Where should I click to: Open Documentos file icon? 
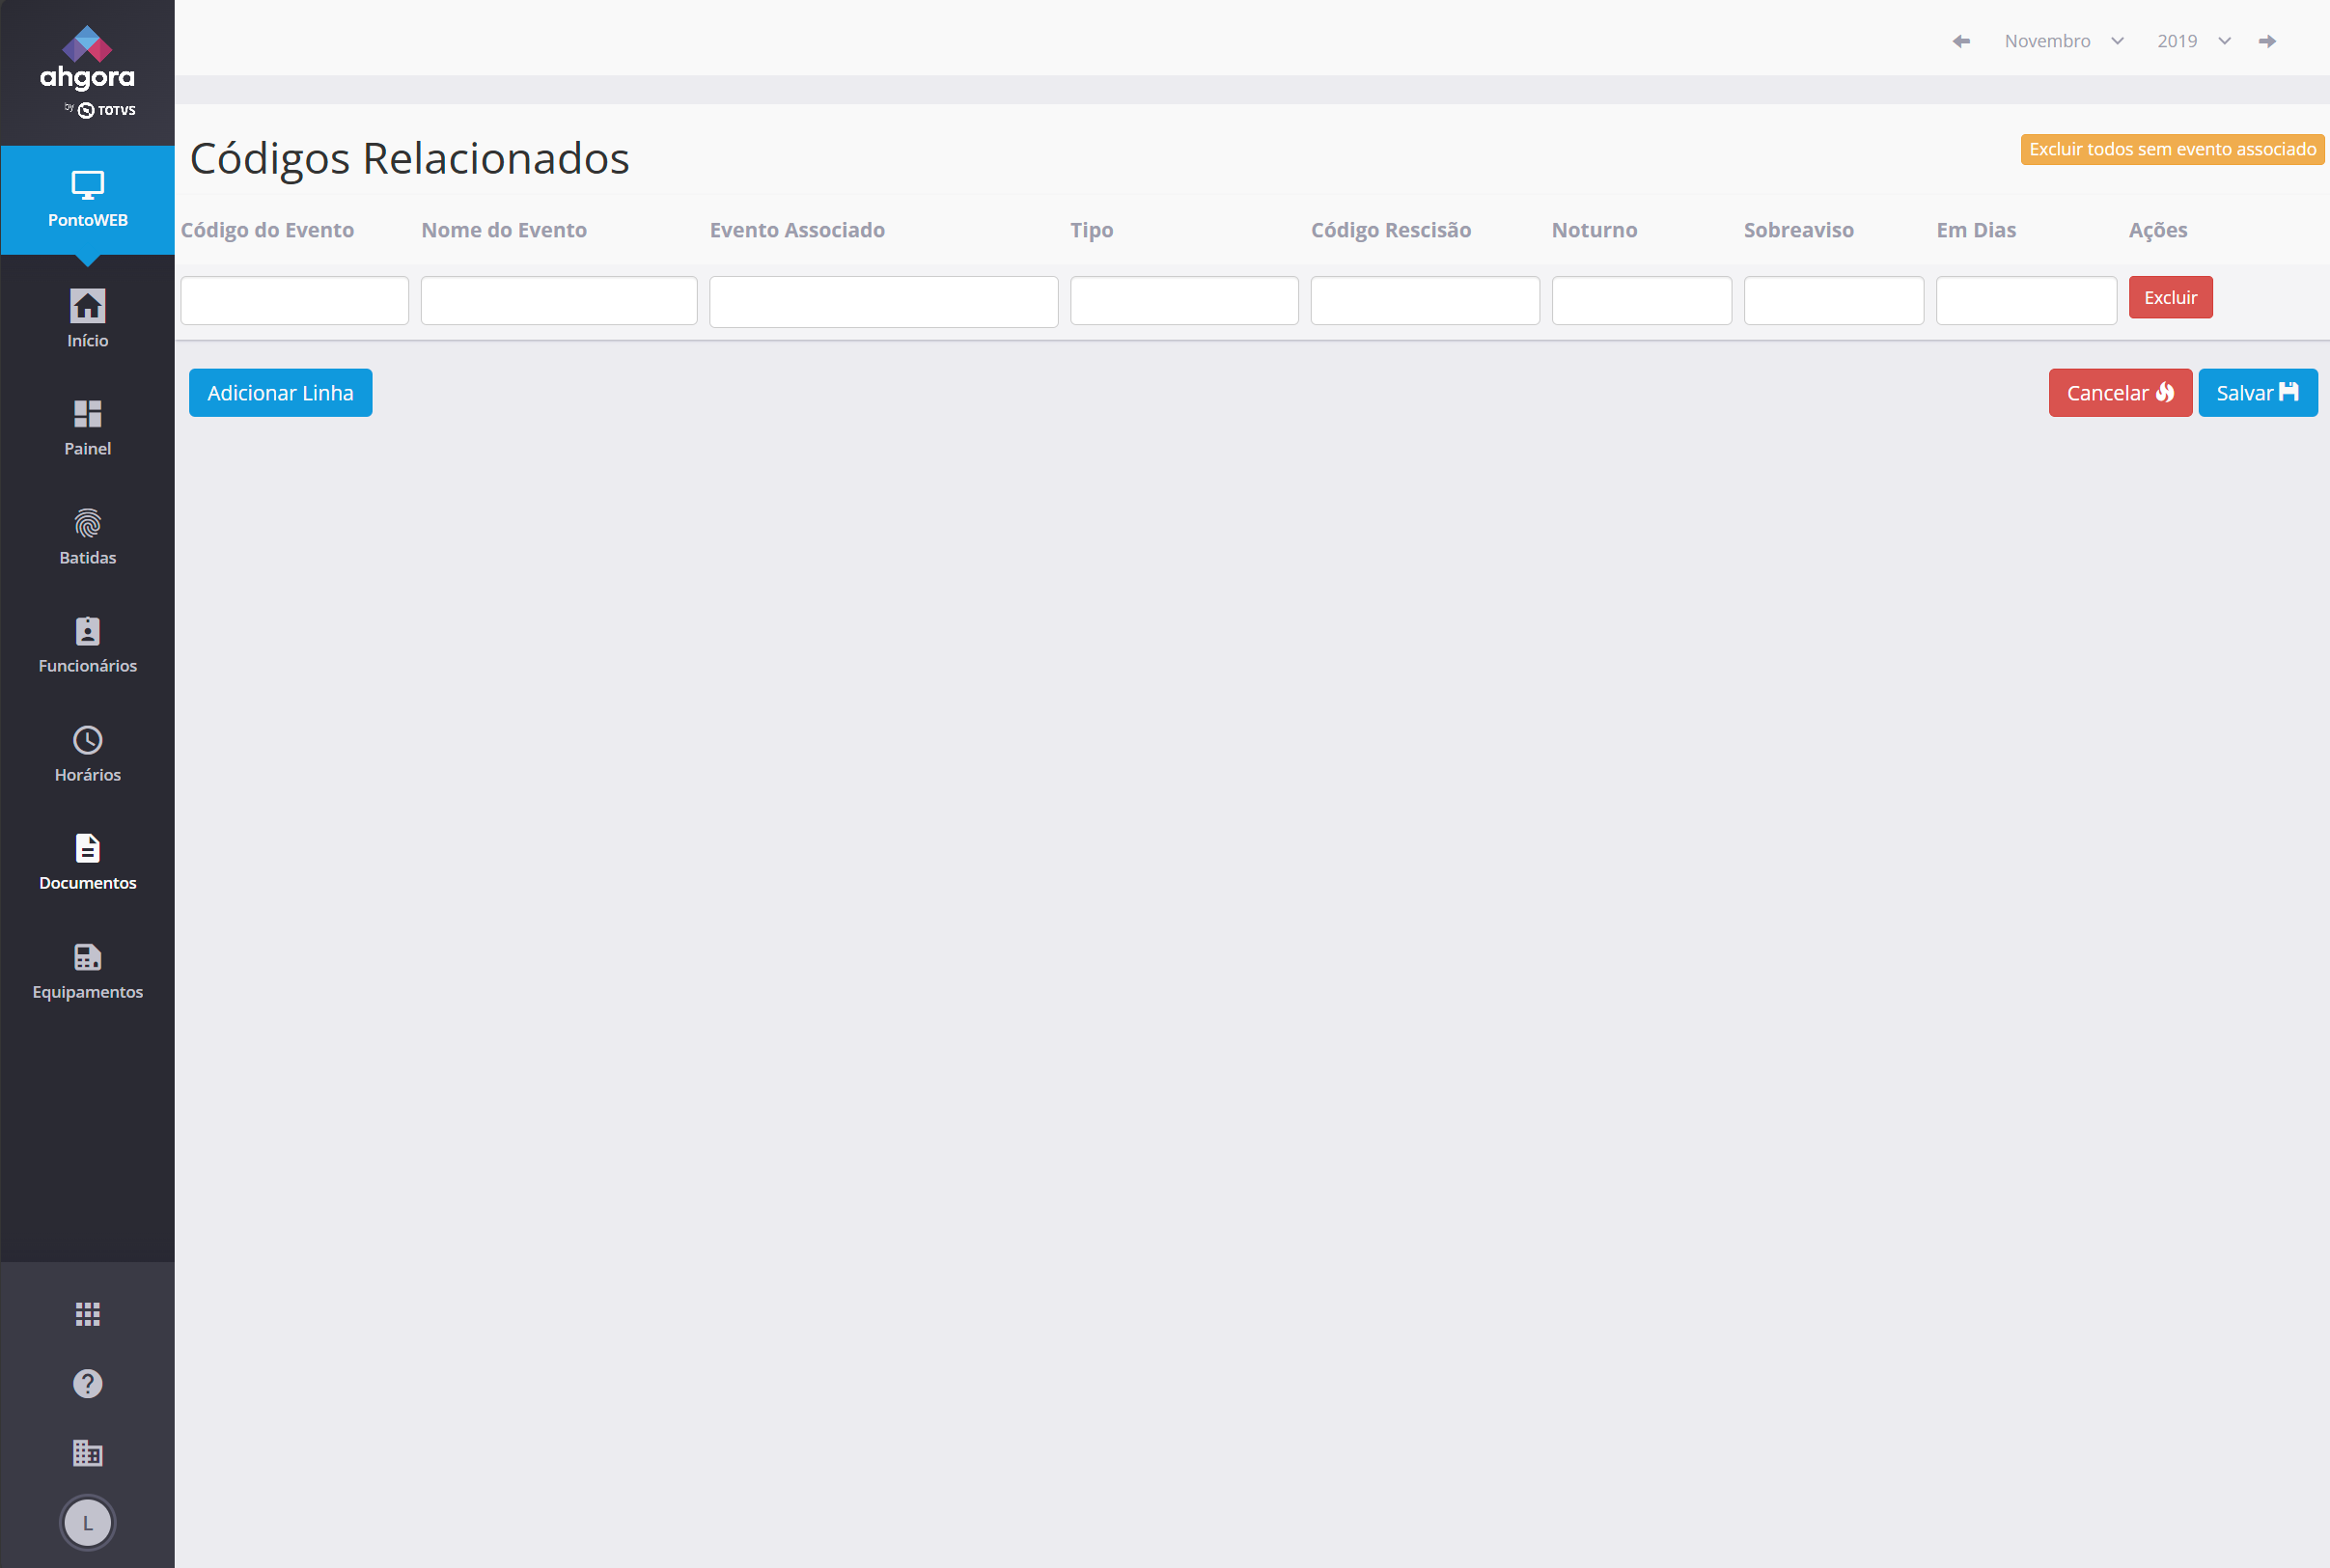87,848
